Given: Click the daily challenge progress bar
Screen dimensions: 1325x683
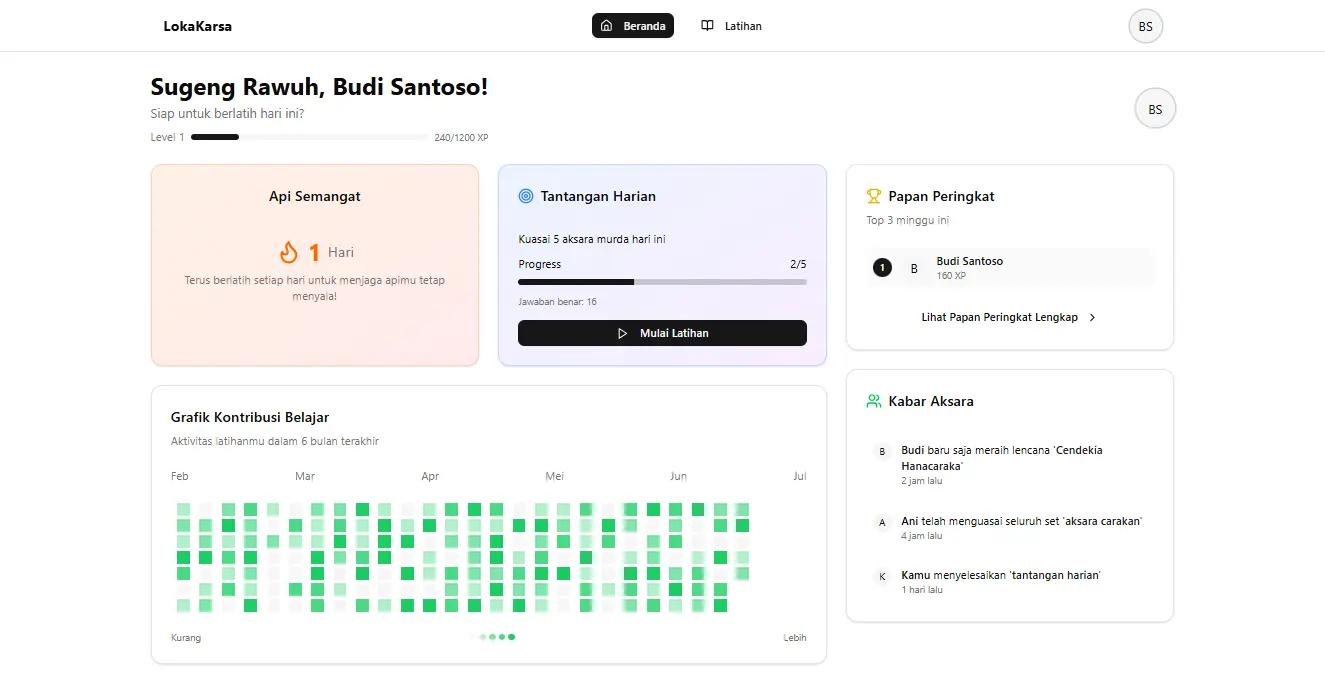Looking at the screenshot, I should click(x=662, y=282).
